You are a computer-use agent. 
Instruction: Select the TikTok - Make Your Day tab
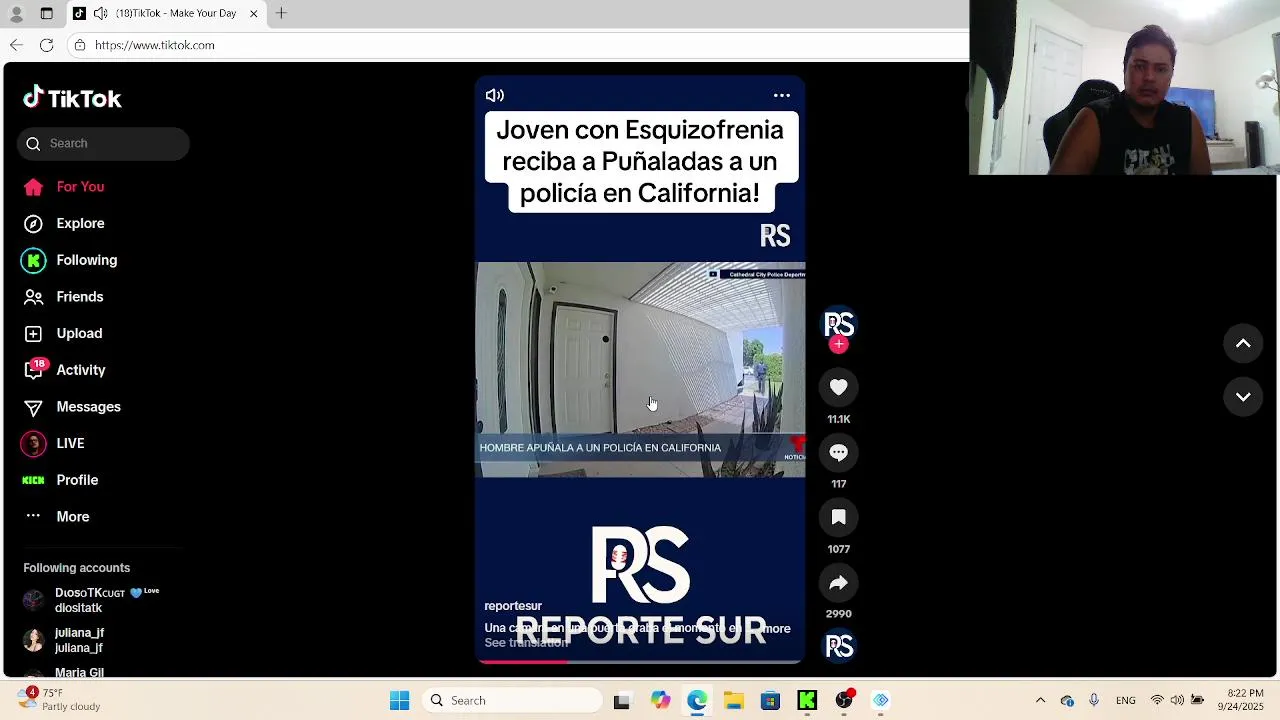click(168, 13)
